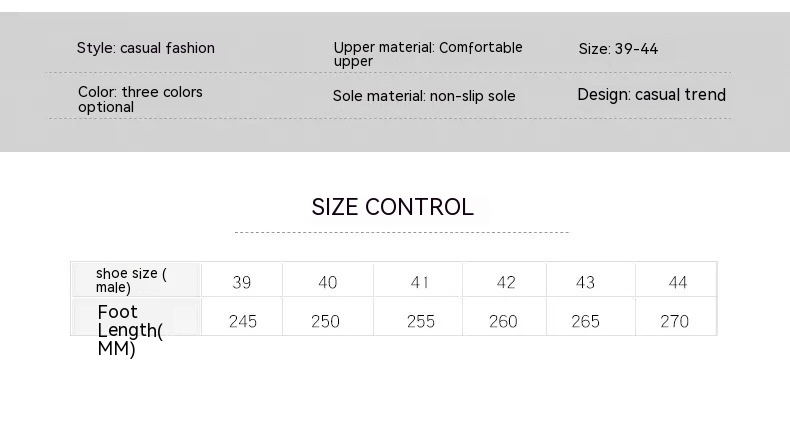Select shoe size 39 cell
The width and height of the screenshot is (790, 444).
242,282
